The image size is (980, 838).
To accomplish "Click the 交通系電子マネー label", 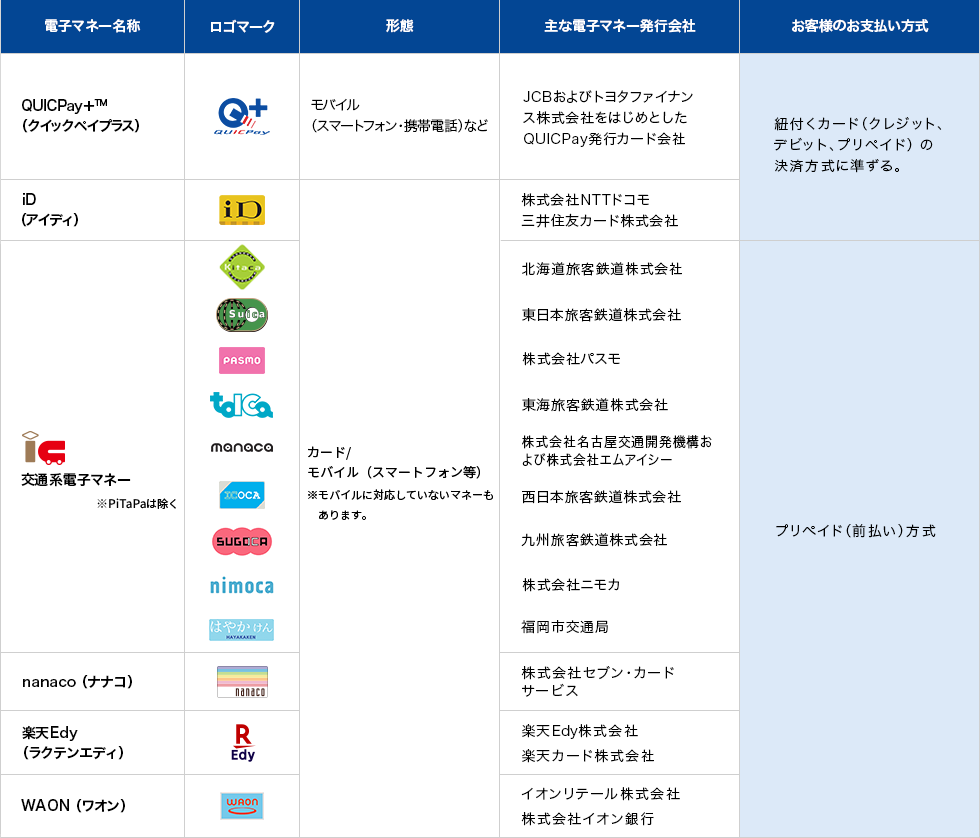I will 76,480.
